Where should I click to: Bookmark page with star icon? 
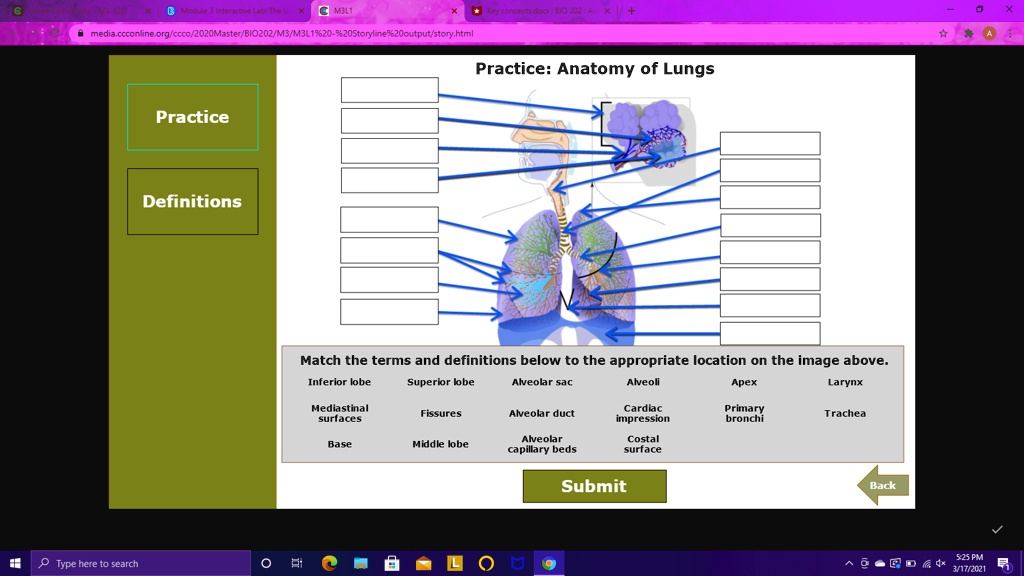(x=943, y=33)
